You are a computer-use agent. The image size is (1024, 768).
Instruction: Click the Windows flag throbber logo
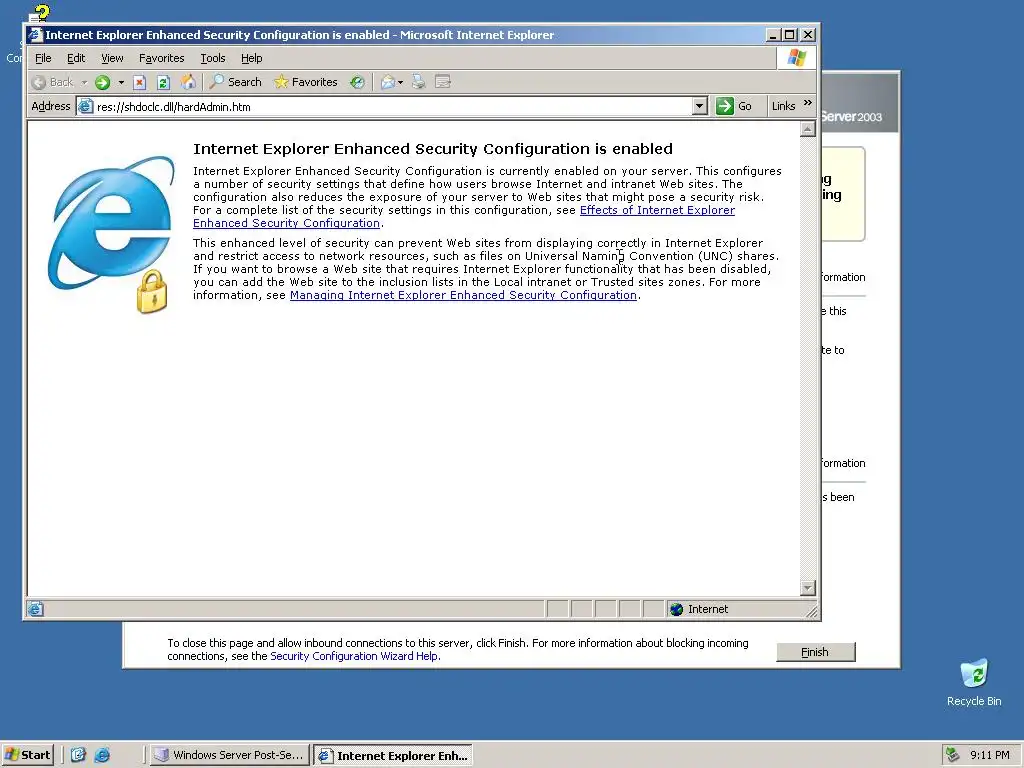796,58
